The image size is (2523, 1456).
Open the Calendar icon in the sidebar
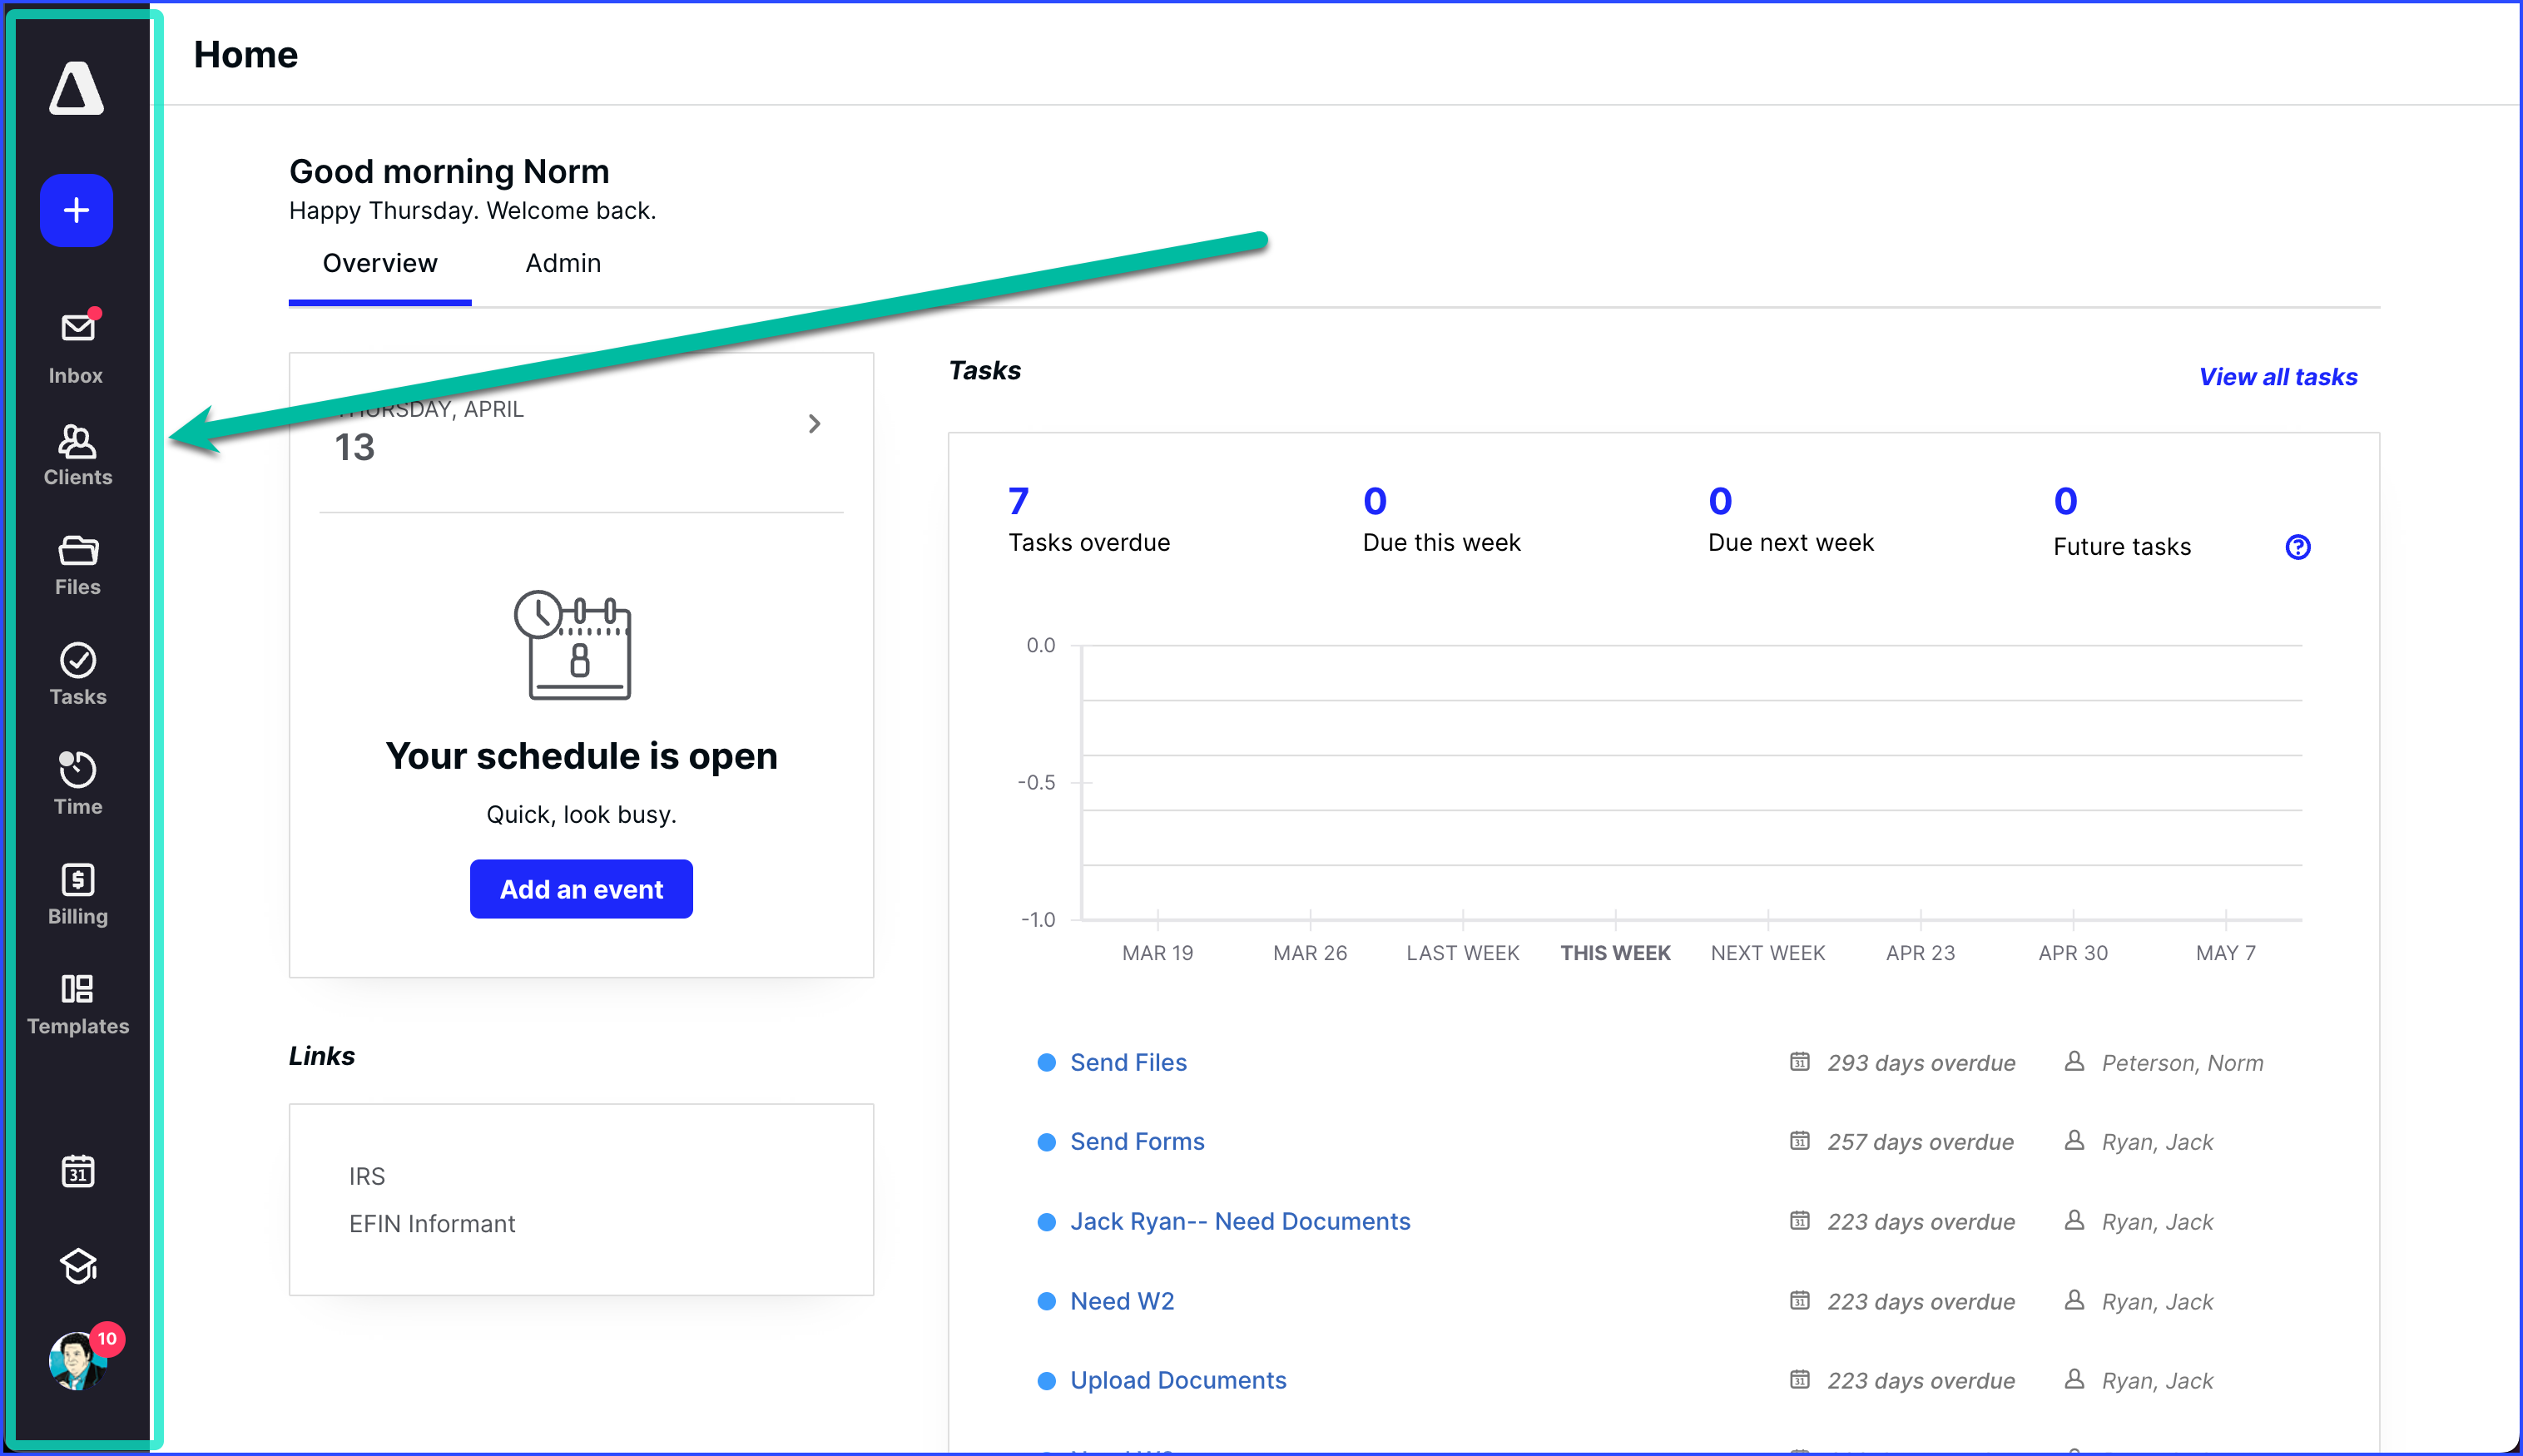(x=77, y=1170)
